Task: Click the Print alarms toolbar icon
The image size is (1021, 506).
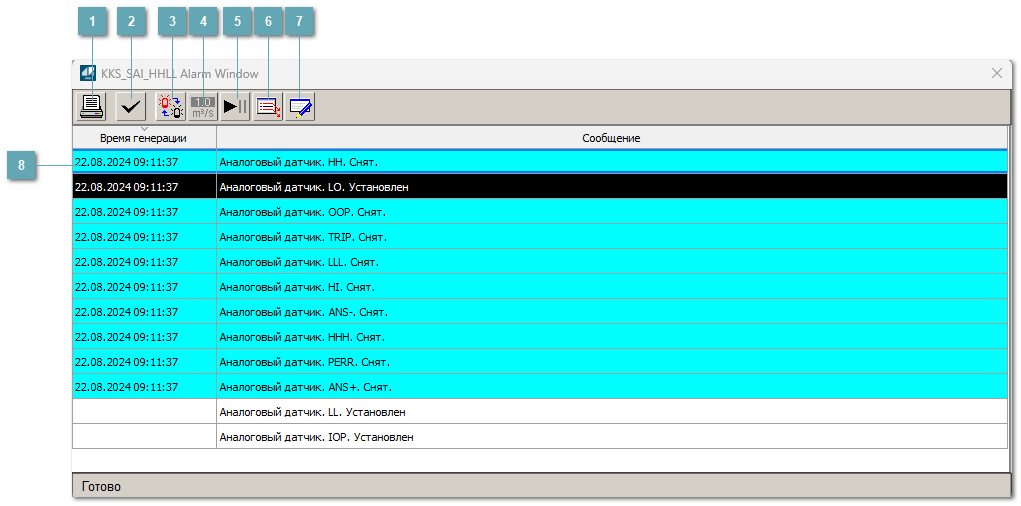Action: 92,106
